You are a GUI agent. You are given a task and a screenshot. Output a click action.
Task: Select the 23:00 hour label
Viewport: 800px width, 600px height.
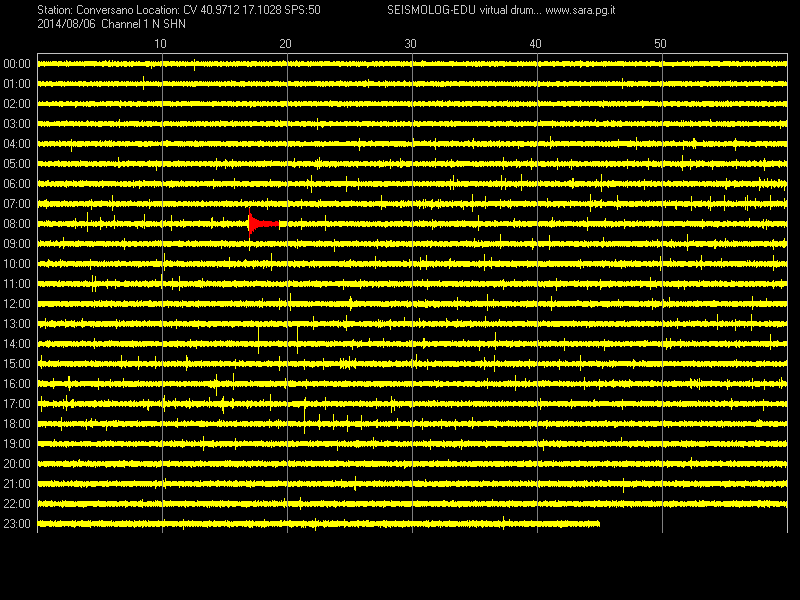point(17,524)
